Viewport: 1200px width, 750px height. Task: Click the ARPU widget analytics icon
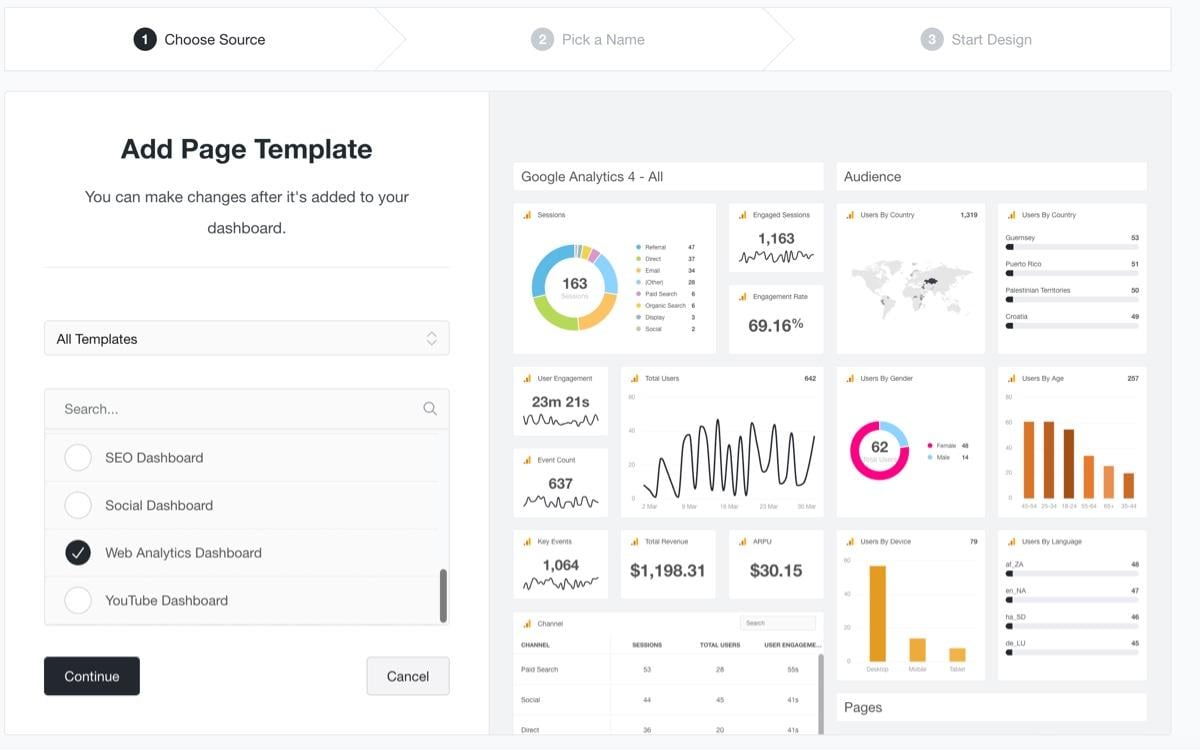click(x=743, y=542)
